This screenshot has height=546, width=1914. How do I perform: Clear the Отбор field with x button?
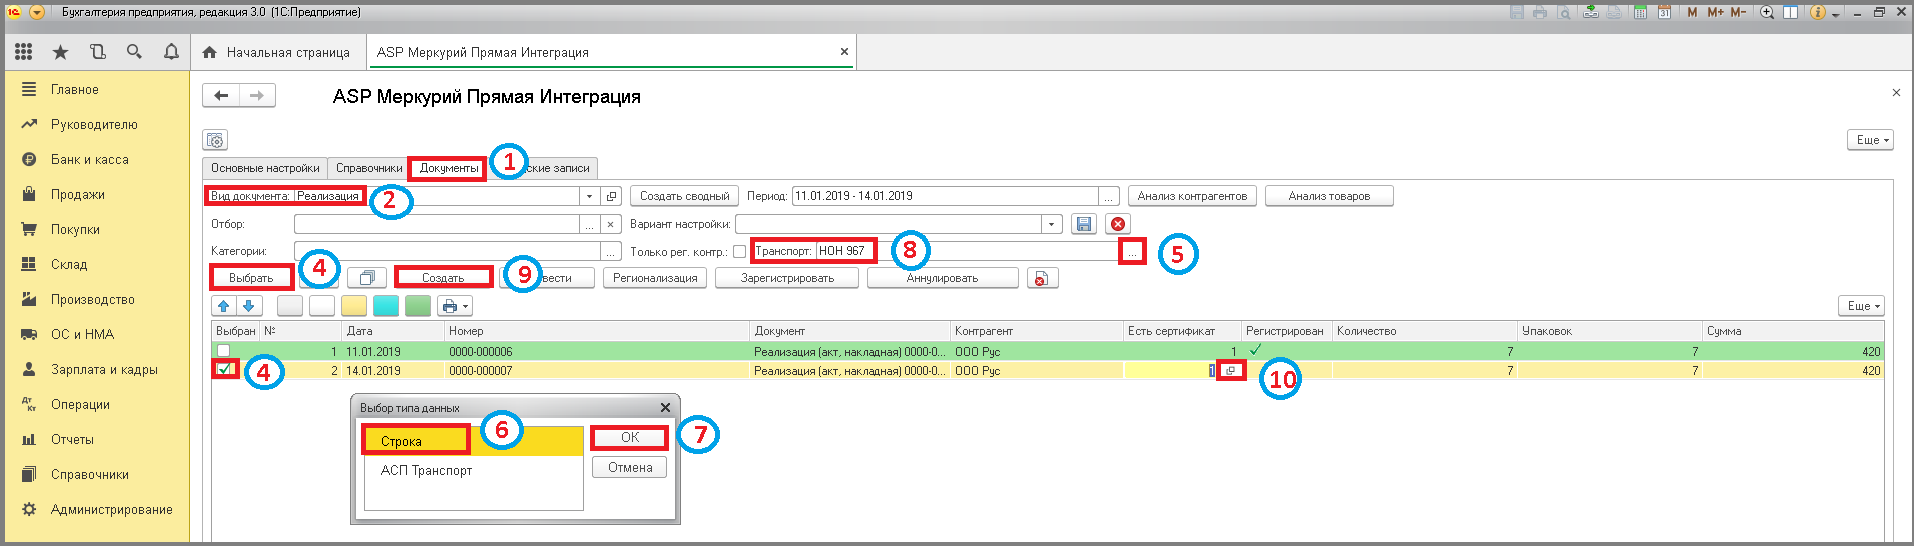(610, 224)
